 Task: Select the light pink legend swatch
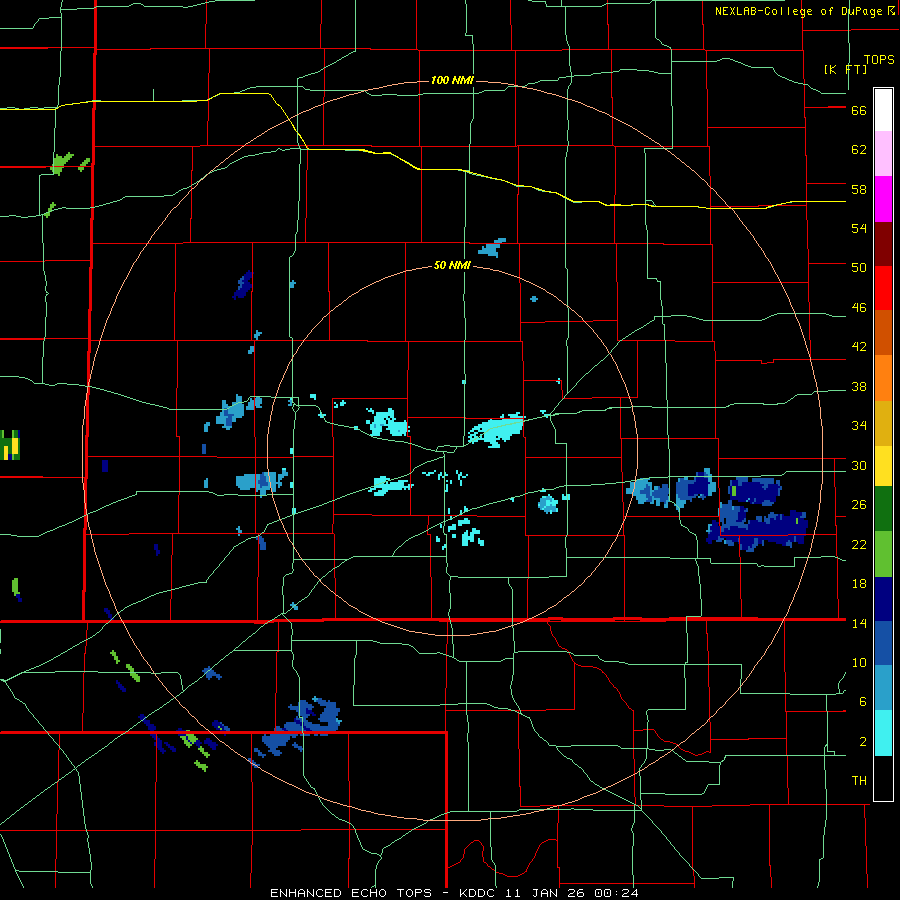pyautogui.click(x=883, y=153)
